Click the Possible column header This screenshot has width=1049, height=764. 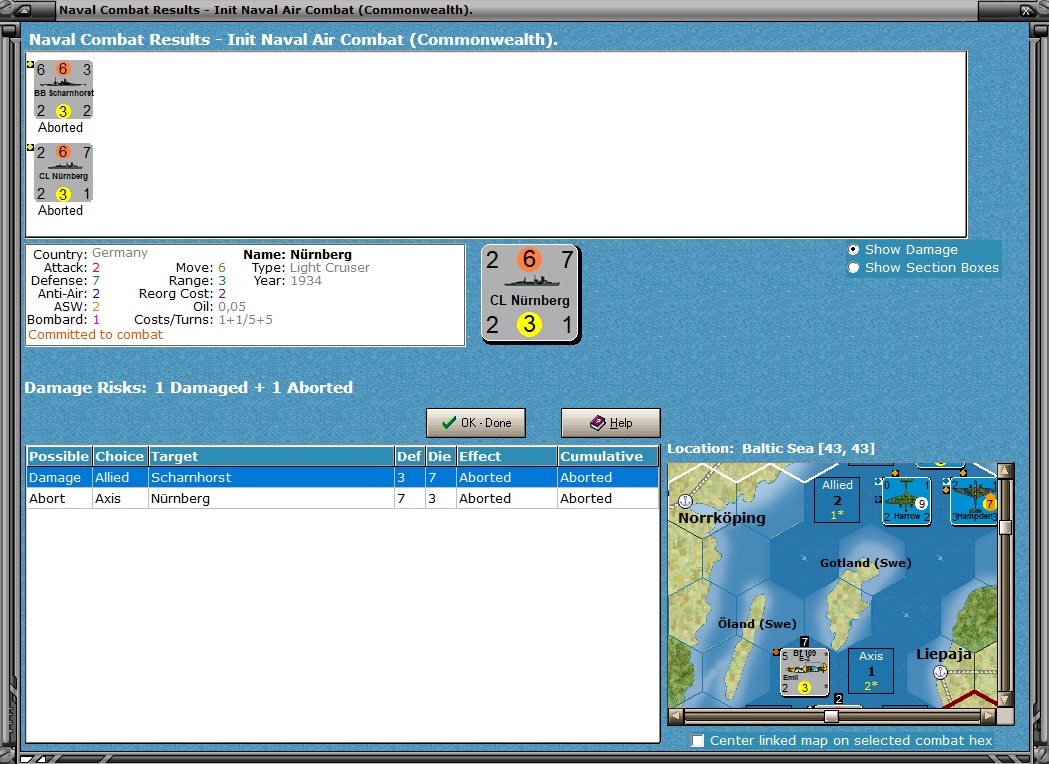[x=59, y=456]
